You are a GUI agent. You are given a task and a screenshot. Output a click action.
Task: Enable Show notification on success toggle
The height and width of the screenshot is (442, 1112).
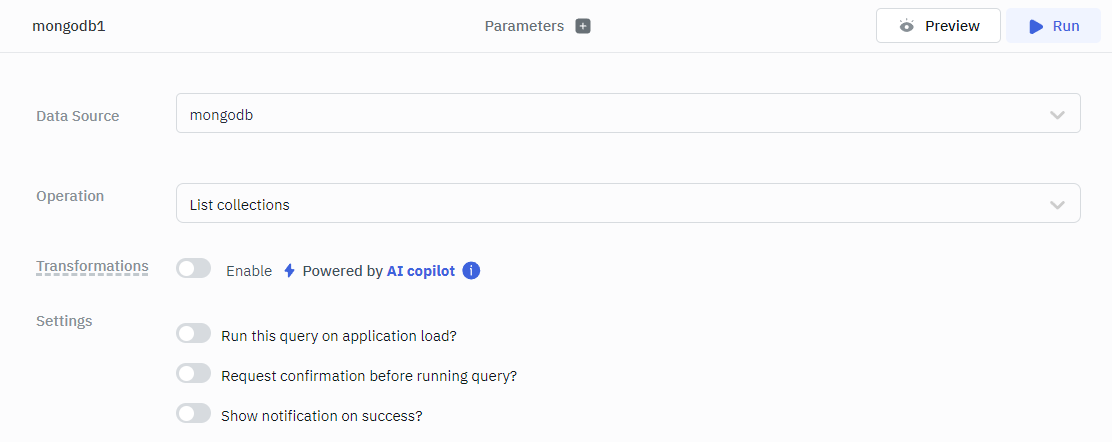click(193, 413)
